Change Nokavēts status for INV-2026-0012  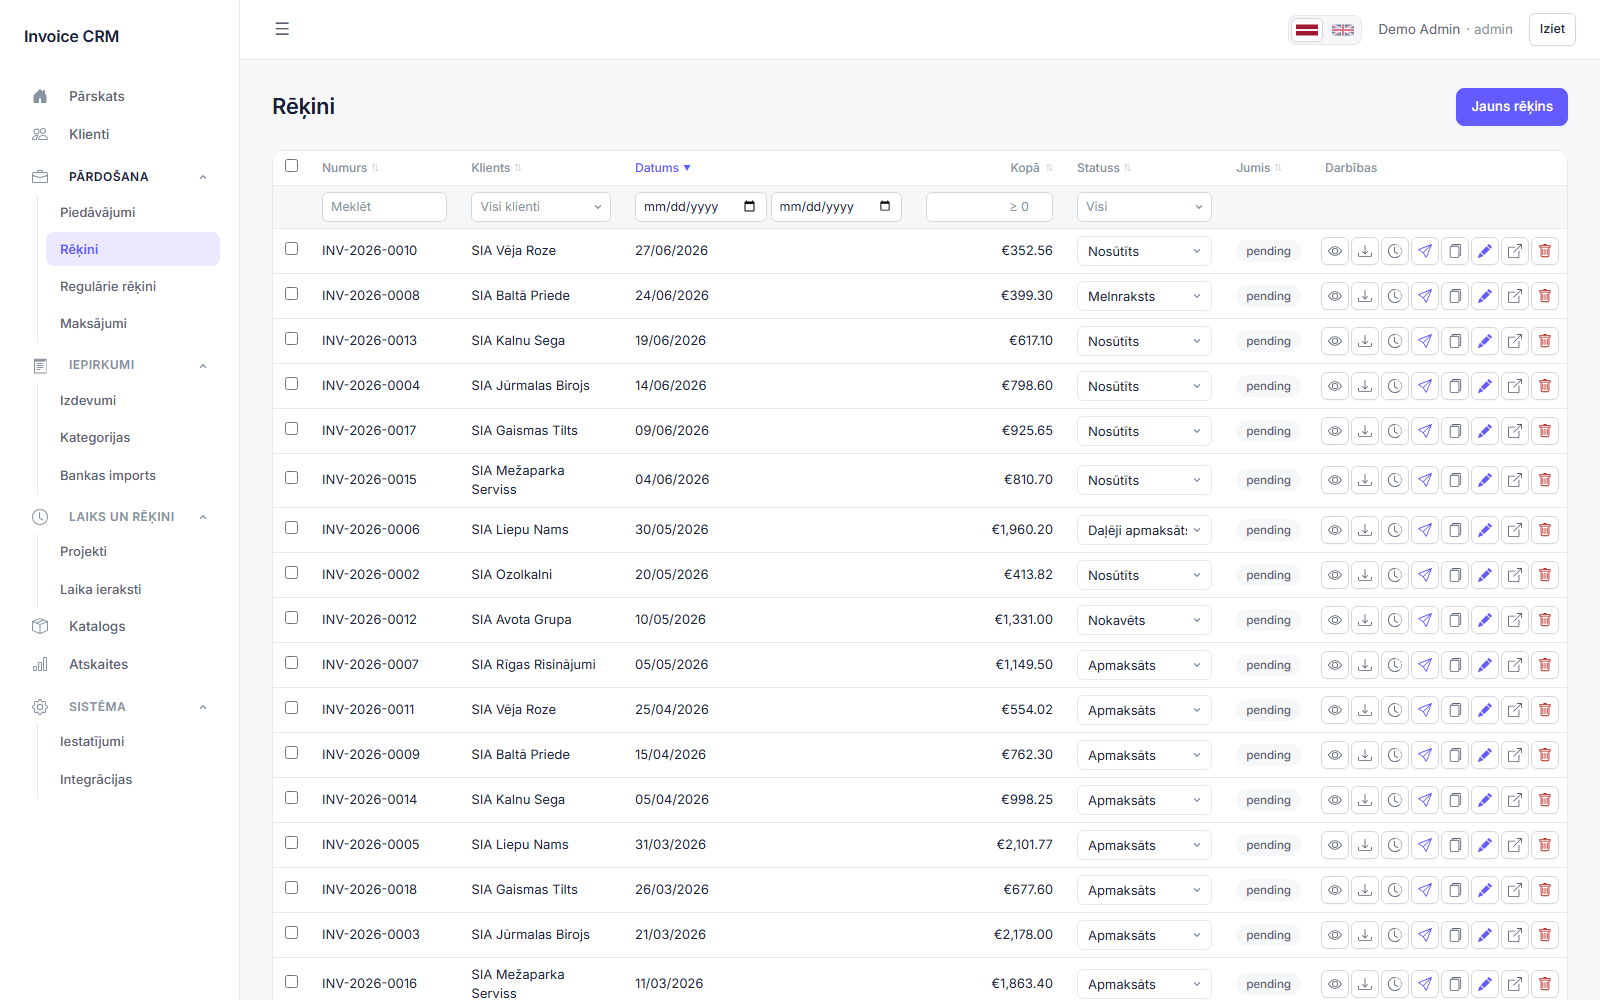coord(1144,620)
